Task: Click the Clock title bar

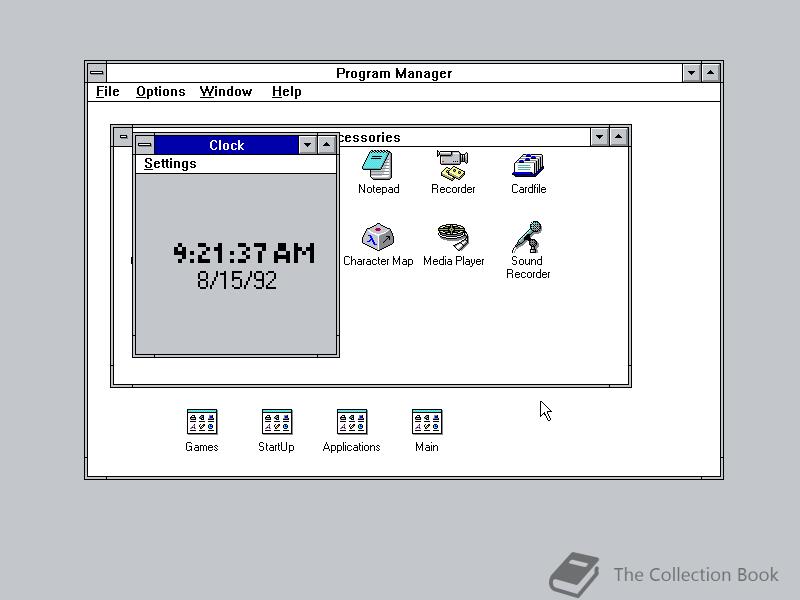Action: (226, 145)
